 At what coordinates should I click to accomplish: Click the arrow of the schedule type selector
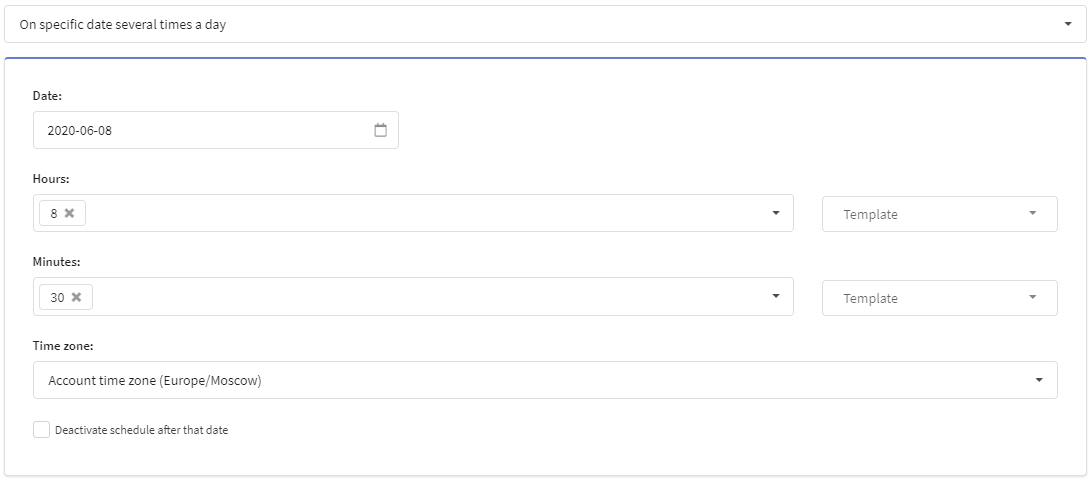coord(1068,24)
